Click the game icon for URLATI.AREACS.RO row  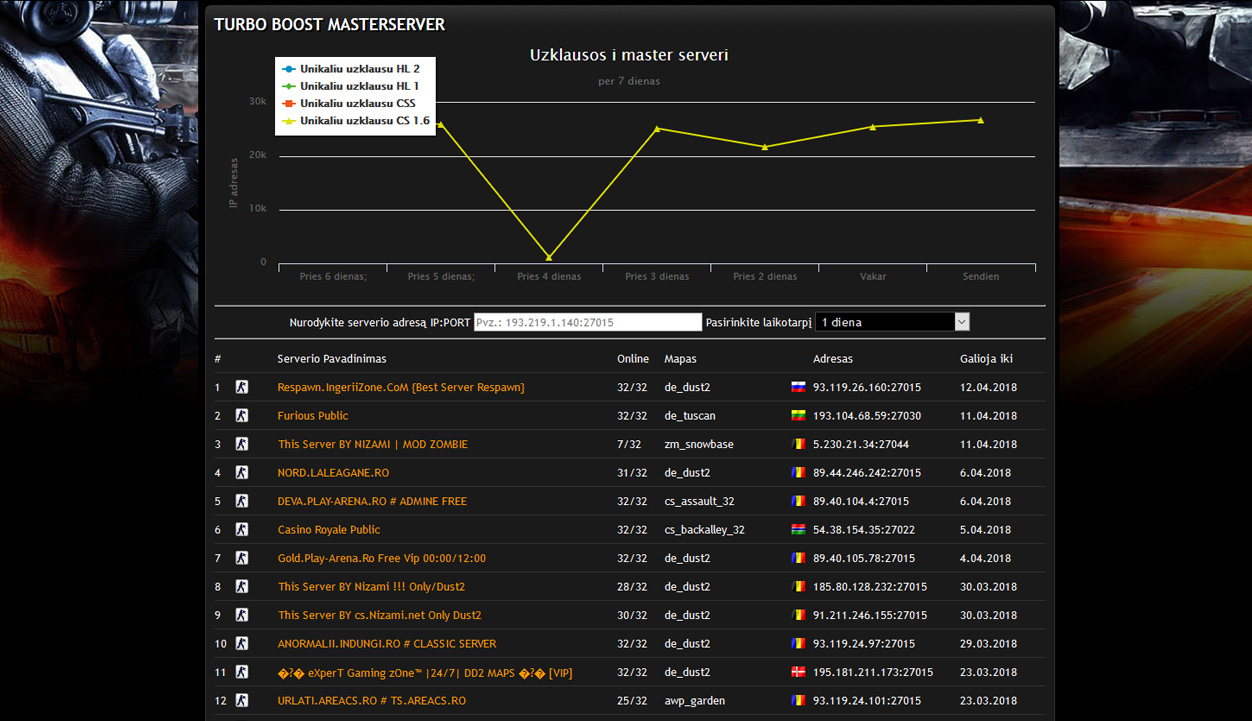point(241,700)
